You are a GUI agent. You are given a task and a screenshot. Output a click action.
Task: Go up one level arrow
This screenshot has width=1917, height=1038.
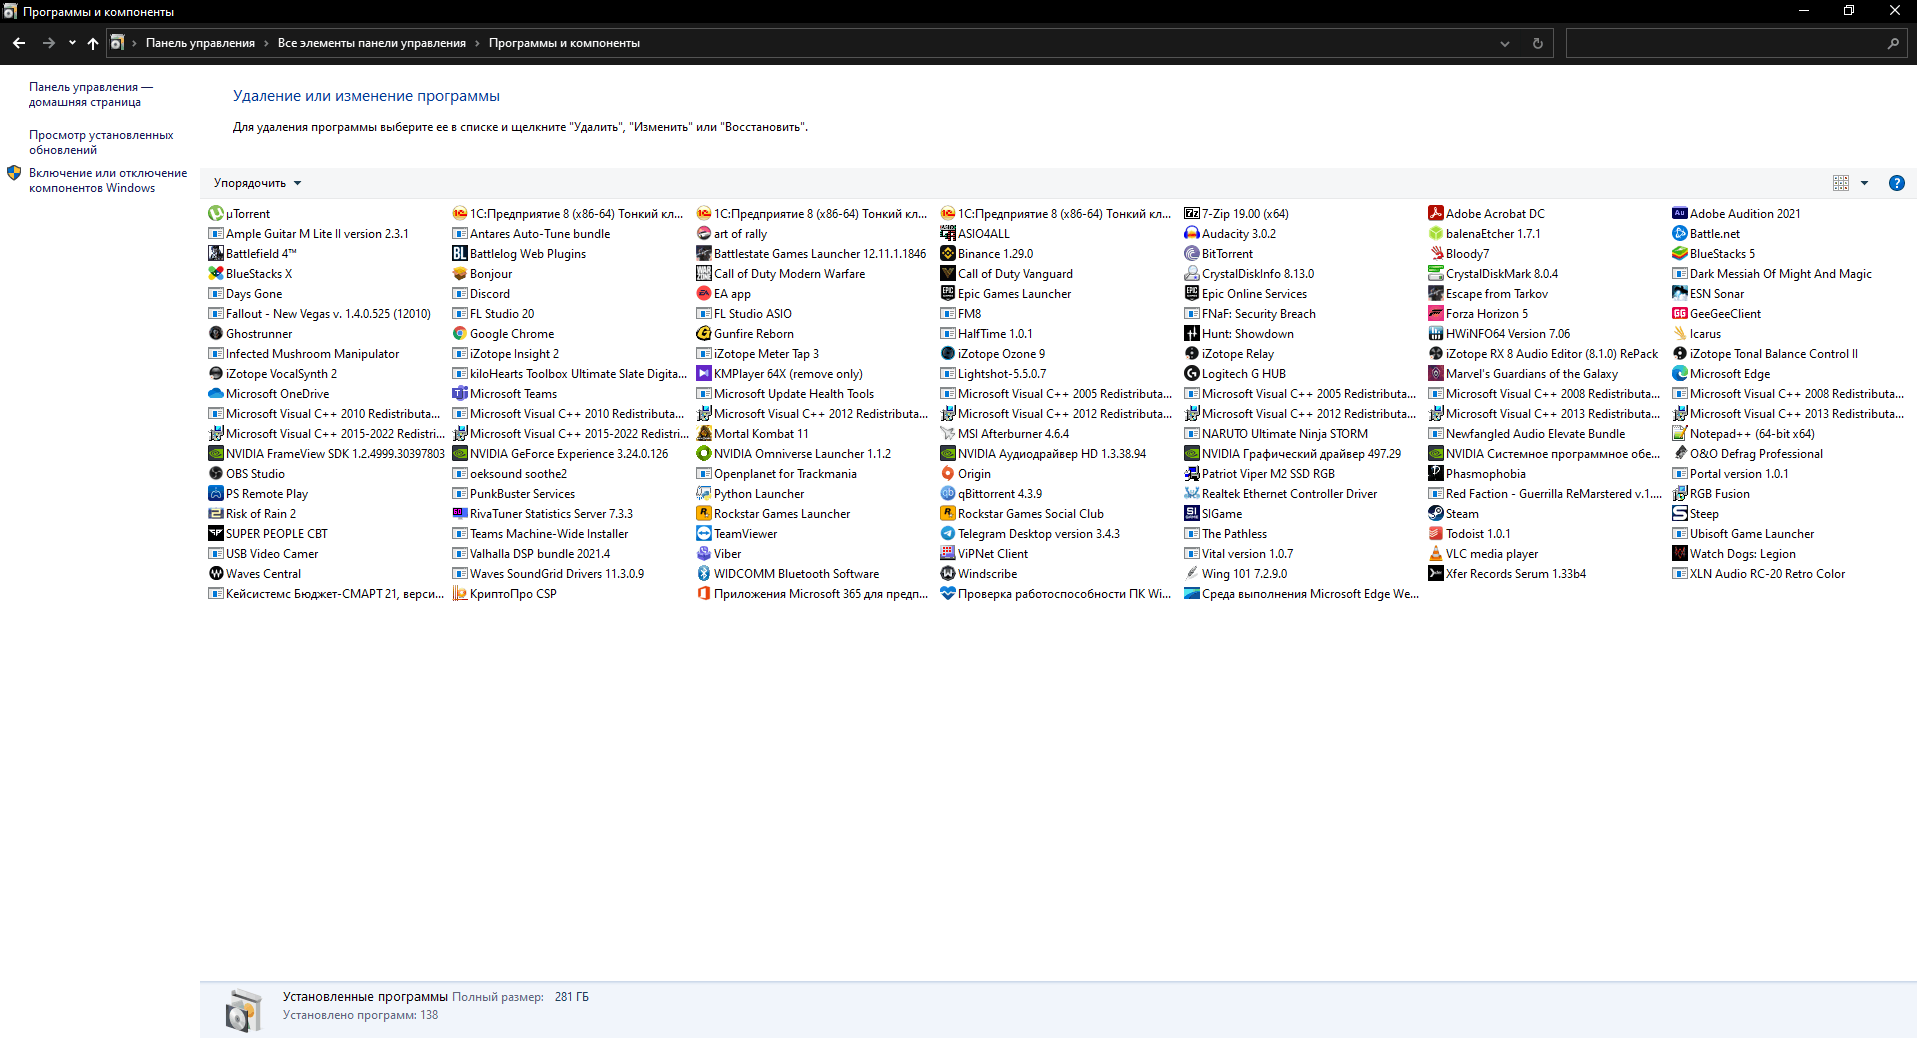(93, 43)
